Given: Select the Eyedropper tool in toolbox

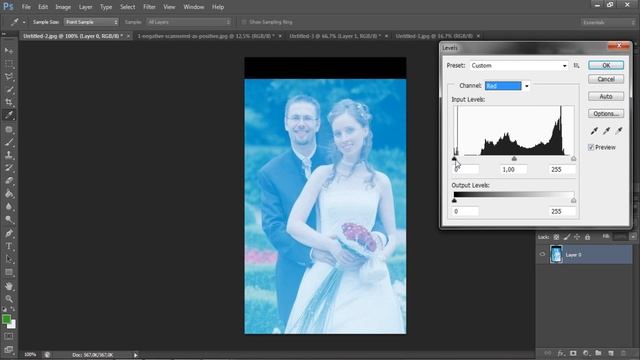Looking at the screenshot, I should [x=9, y=116].
